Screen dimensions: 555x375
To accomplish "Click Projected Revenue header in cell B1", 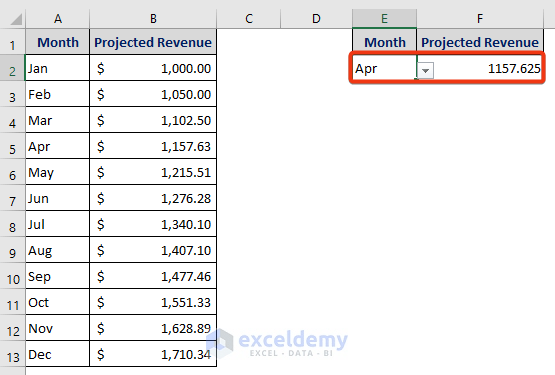I will 153,42.
